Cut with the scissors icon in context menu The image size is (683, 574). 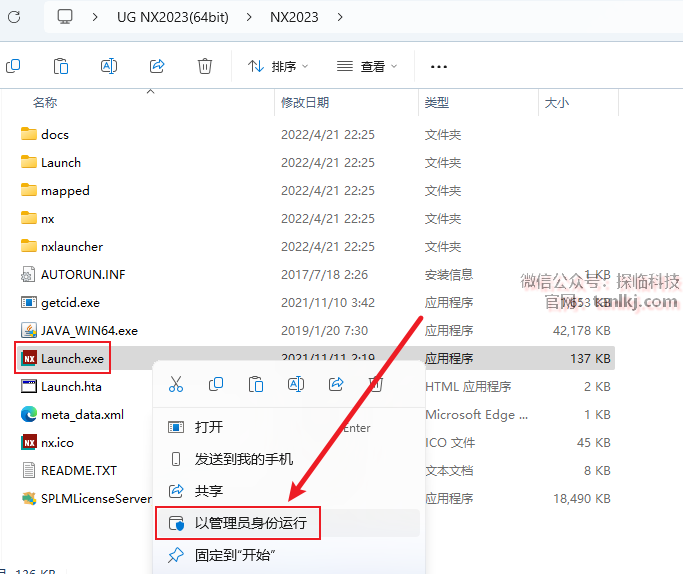pyautogui.click(x=176, y=384)
